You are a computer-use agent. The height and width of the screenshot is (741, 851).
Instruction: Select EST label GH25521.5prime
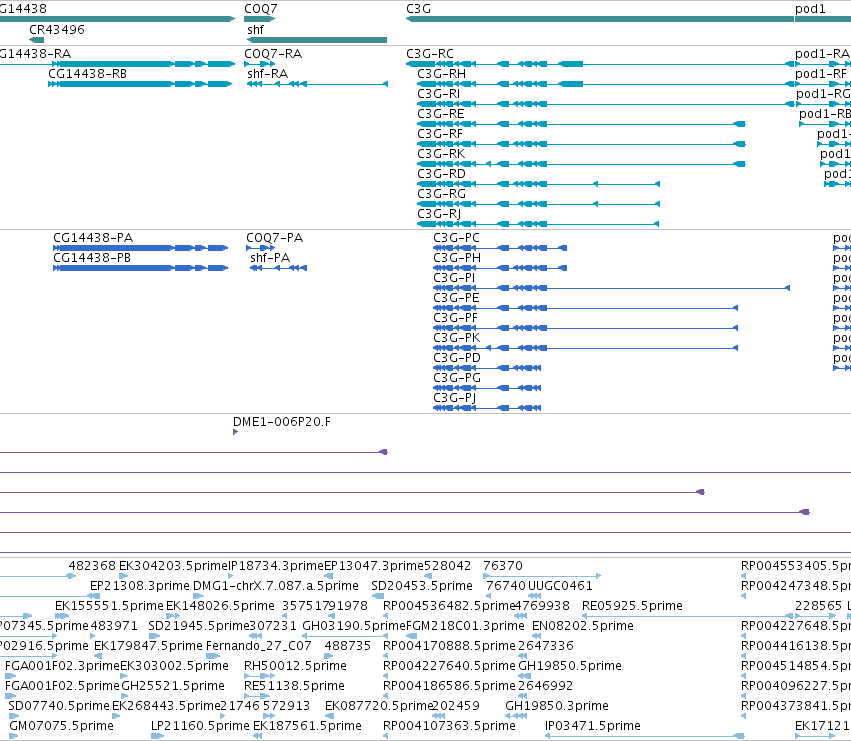[173, 686]
